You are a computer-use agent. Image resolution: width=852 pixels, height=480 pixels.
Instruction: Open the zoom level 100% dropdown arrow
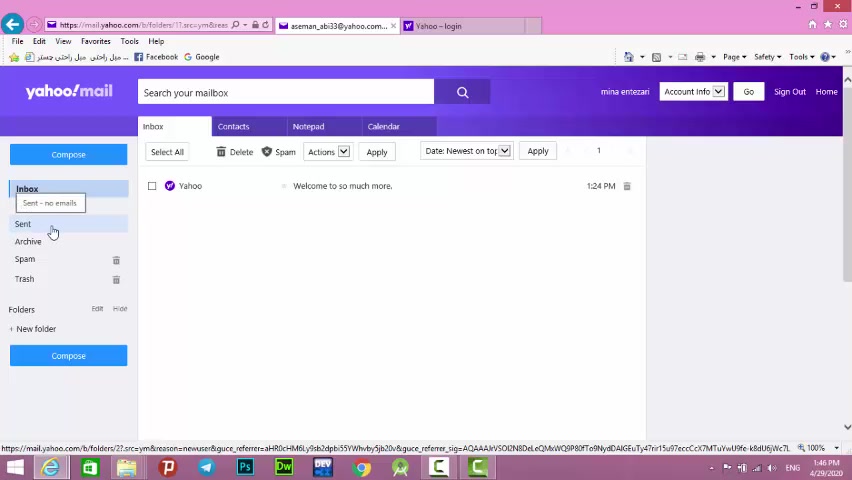pos(836,448)
